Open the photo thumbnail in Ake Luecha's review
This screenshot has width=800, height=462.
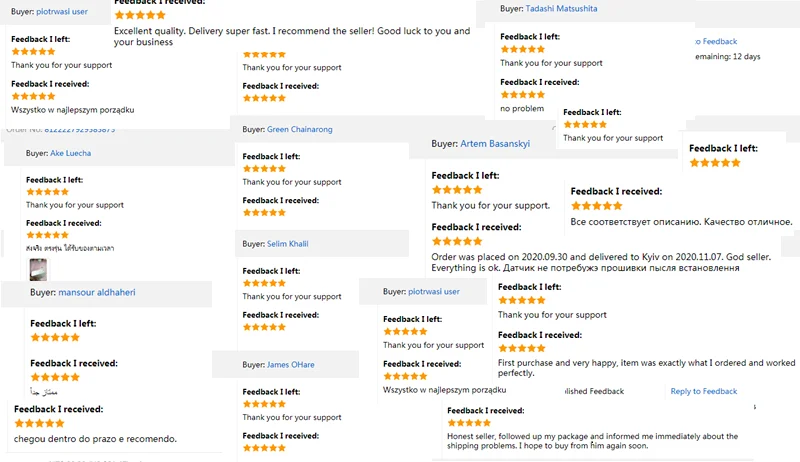coord(38,268)
